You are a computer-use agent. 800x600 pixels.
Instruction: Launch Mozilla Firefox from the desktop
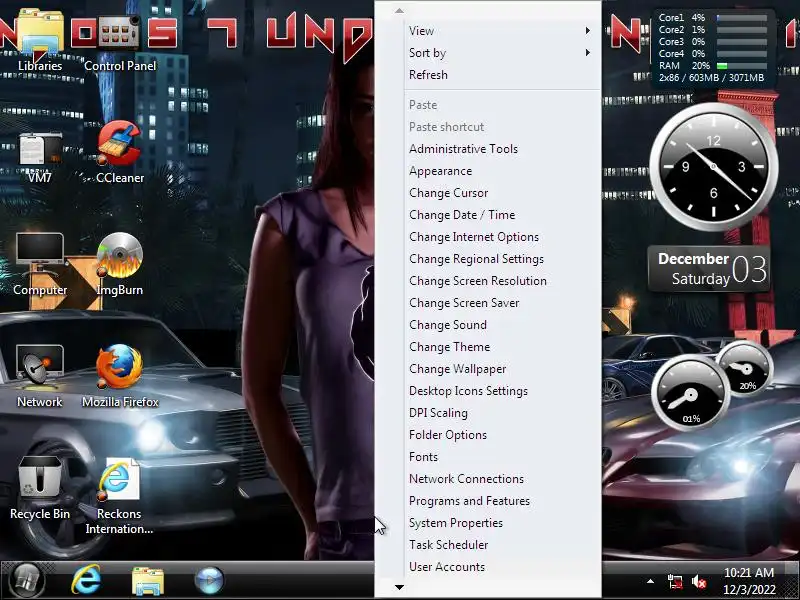[x=120, y=377]
